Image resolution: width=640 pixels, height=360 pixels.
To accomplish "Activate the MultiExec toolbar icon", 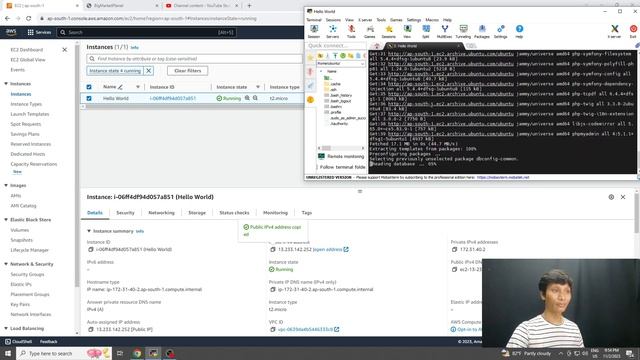I will tap(444, 31).
